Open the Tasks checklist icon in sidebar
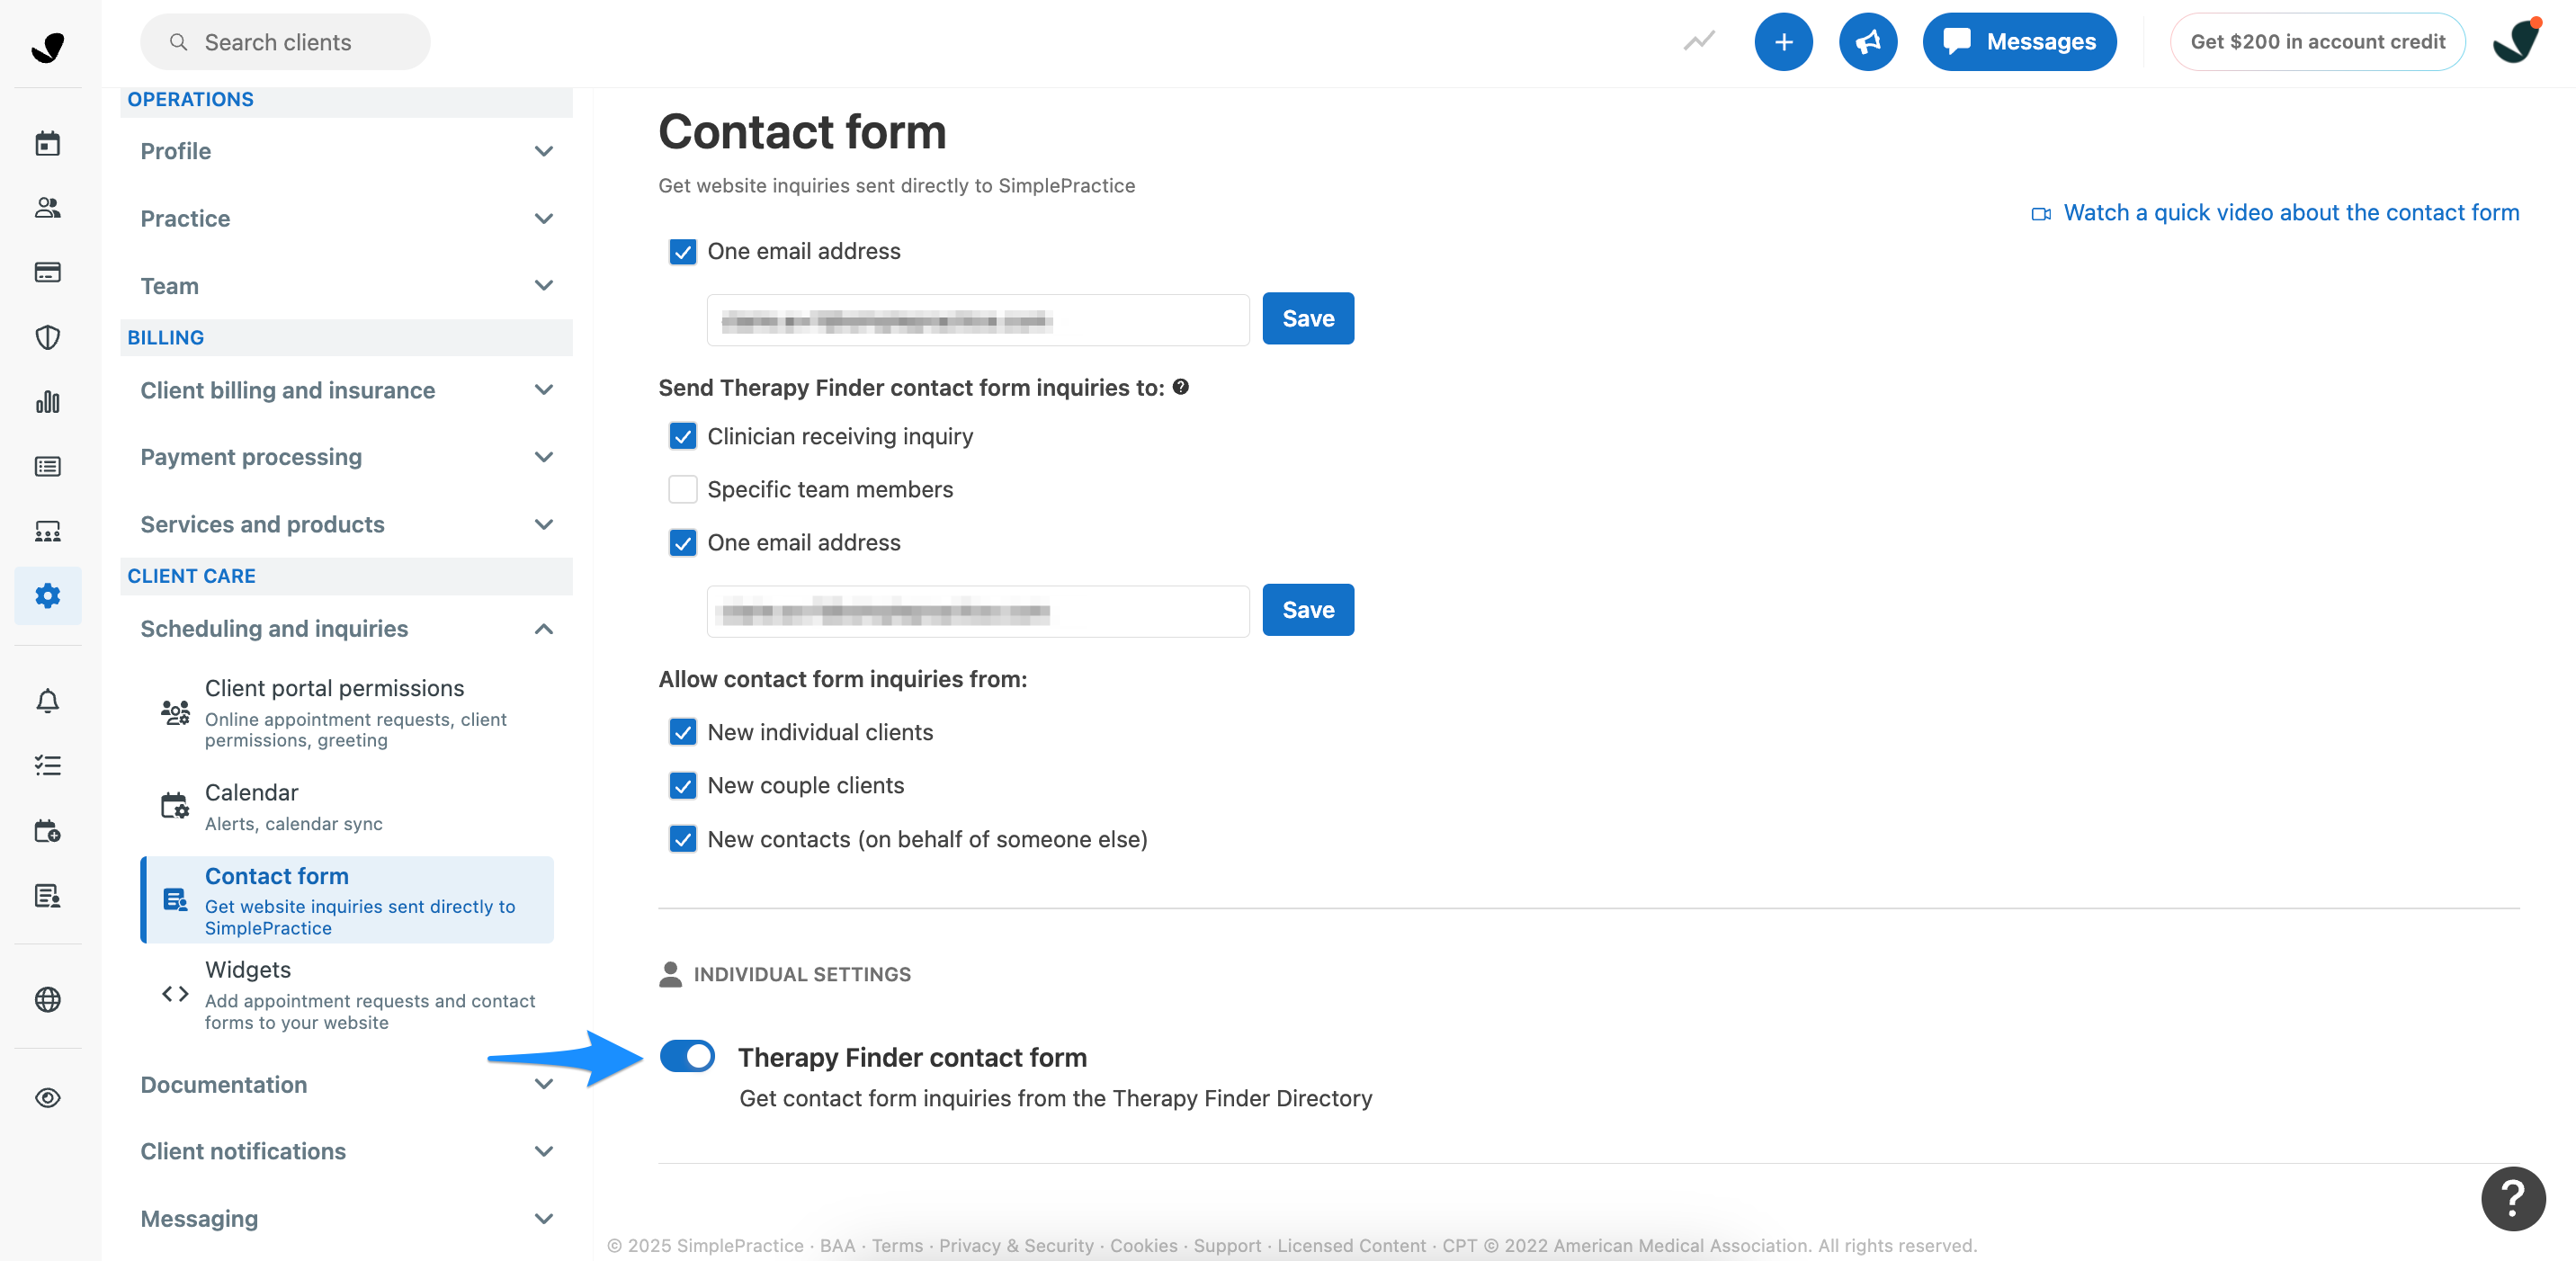Image resolution: width=2576 pixels, height=1261 pixels. 47,766
